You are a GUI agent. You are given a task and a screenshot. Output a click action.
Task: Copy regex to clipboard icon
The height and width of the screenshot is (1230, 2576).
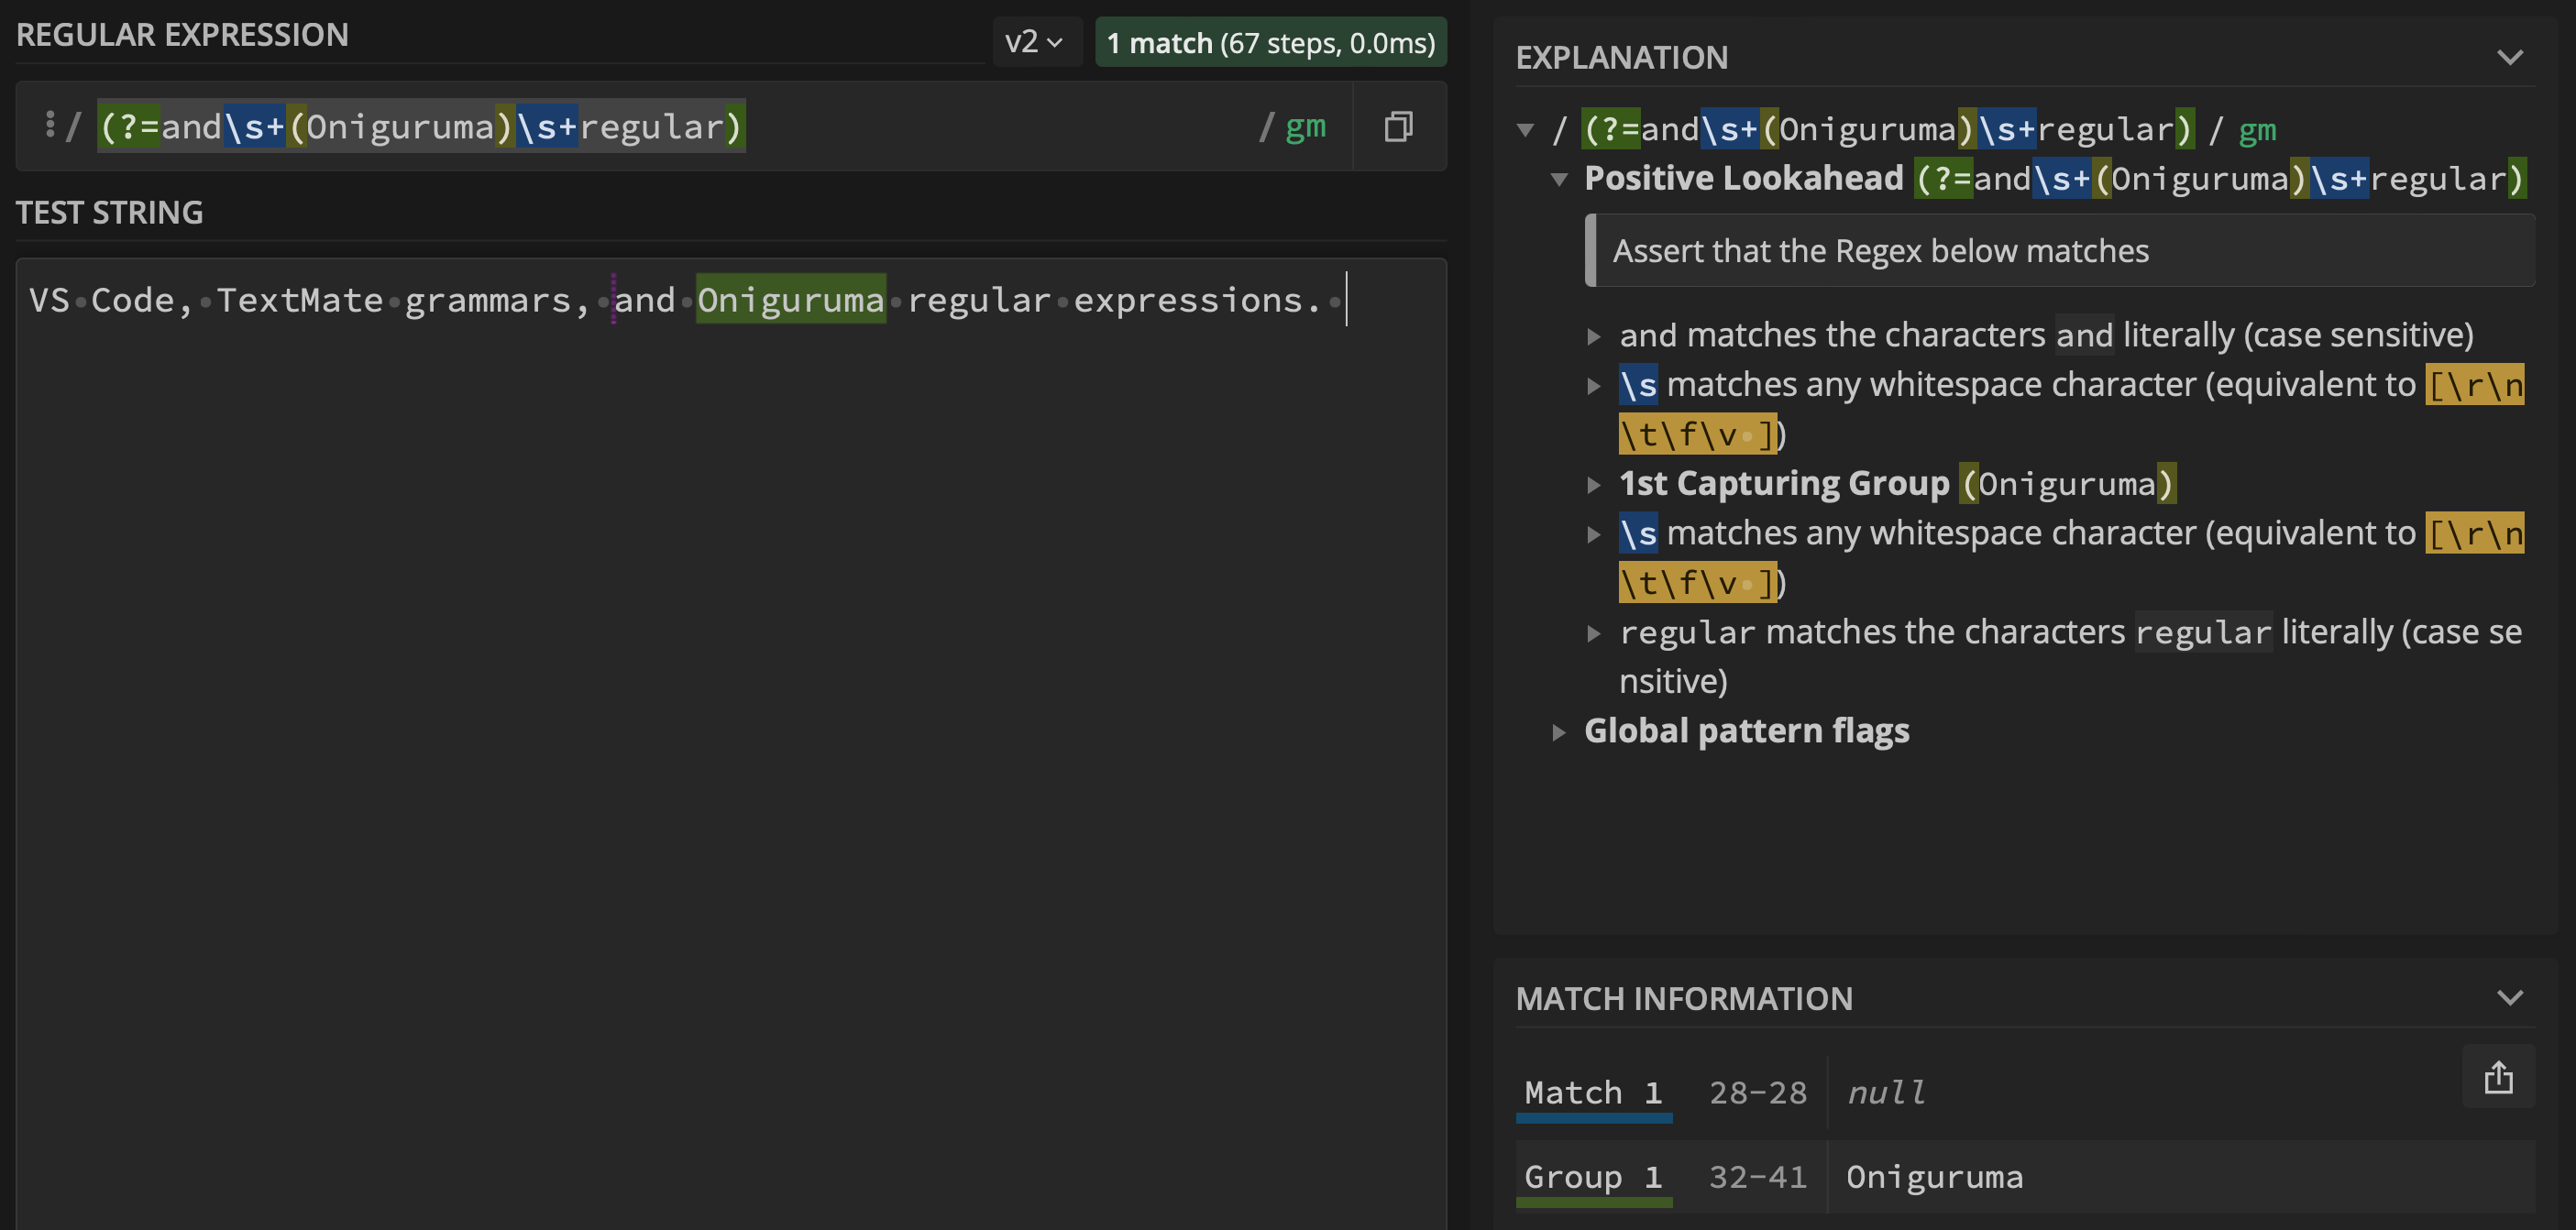(1398, 127)
